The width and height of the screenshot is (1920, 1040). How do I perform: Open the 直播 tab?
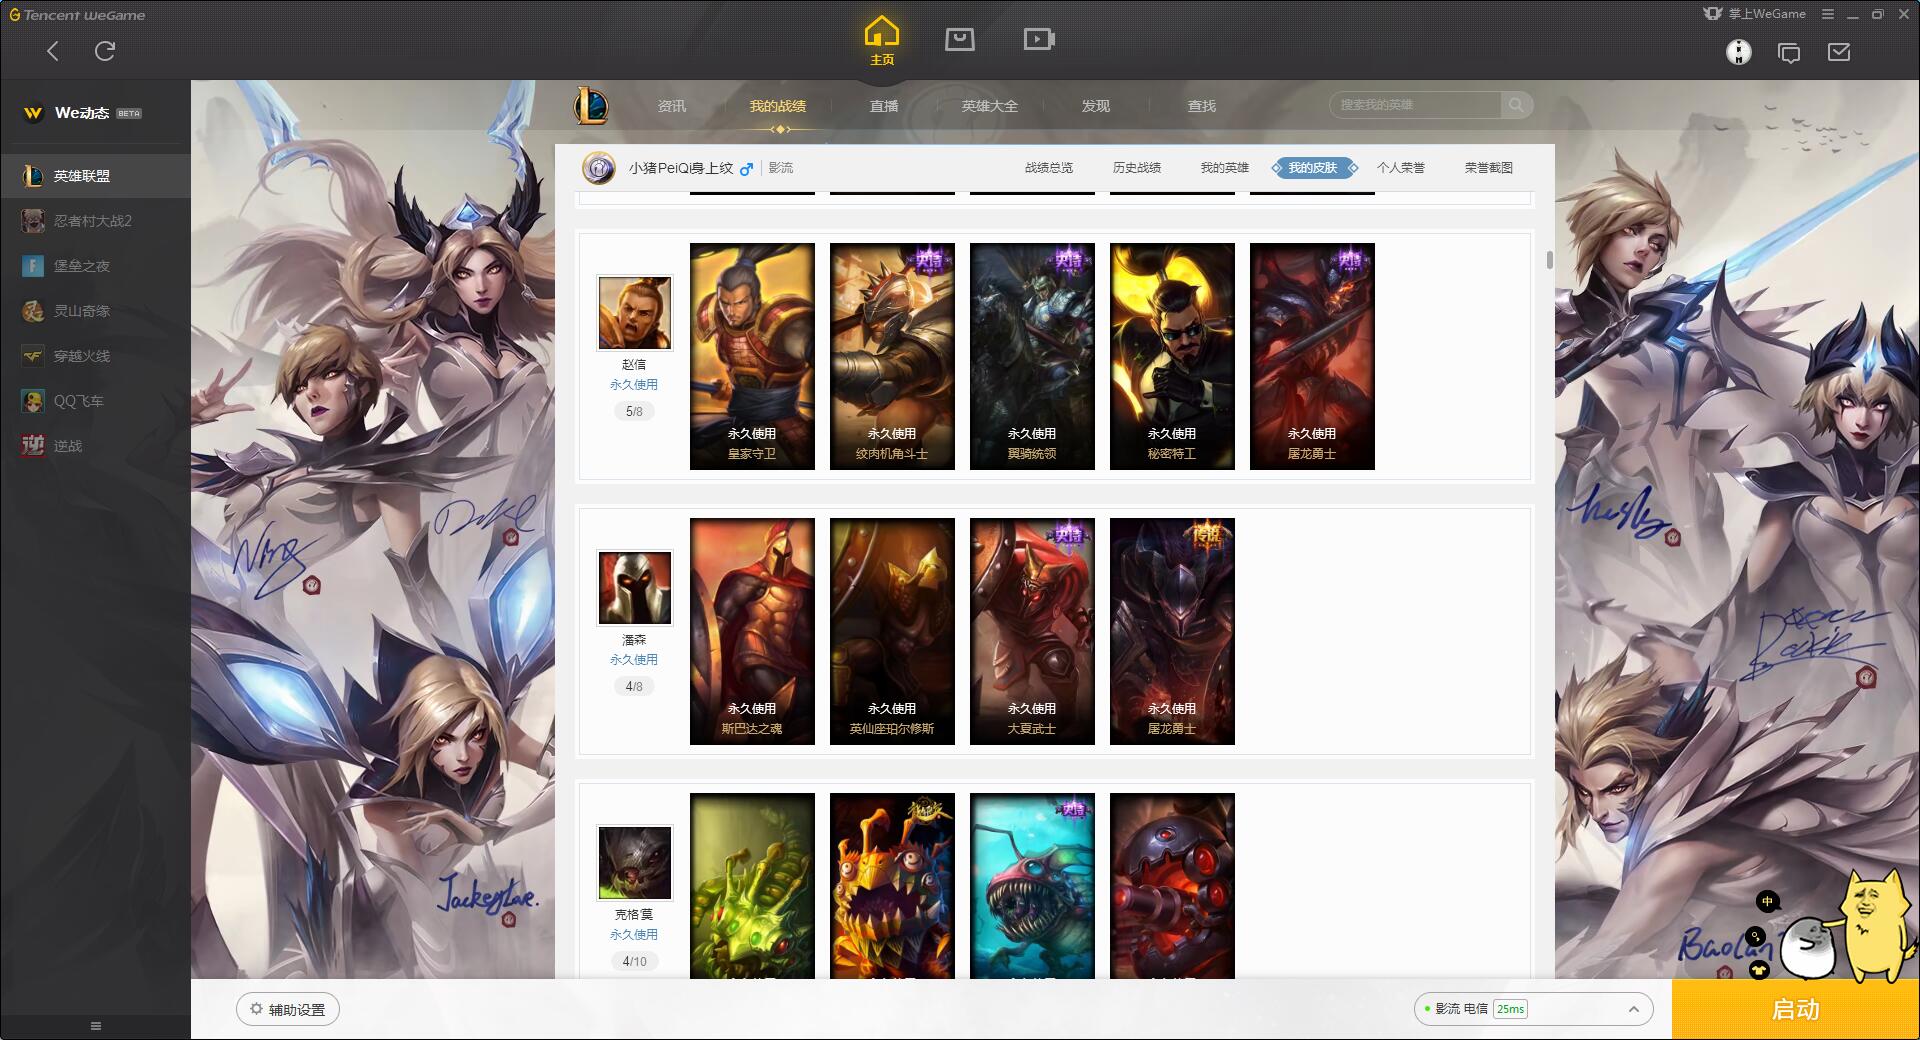coord(884,106)
